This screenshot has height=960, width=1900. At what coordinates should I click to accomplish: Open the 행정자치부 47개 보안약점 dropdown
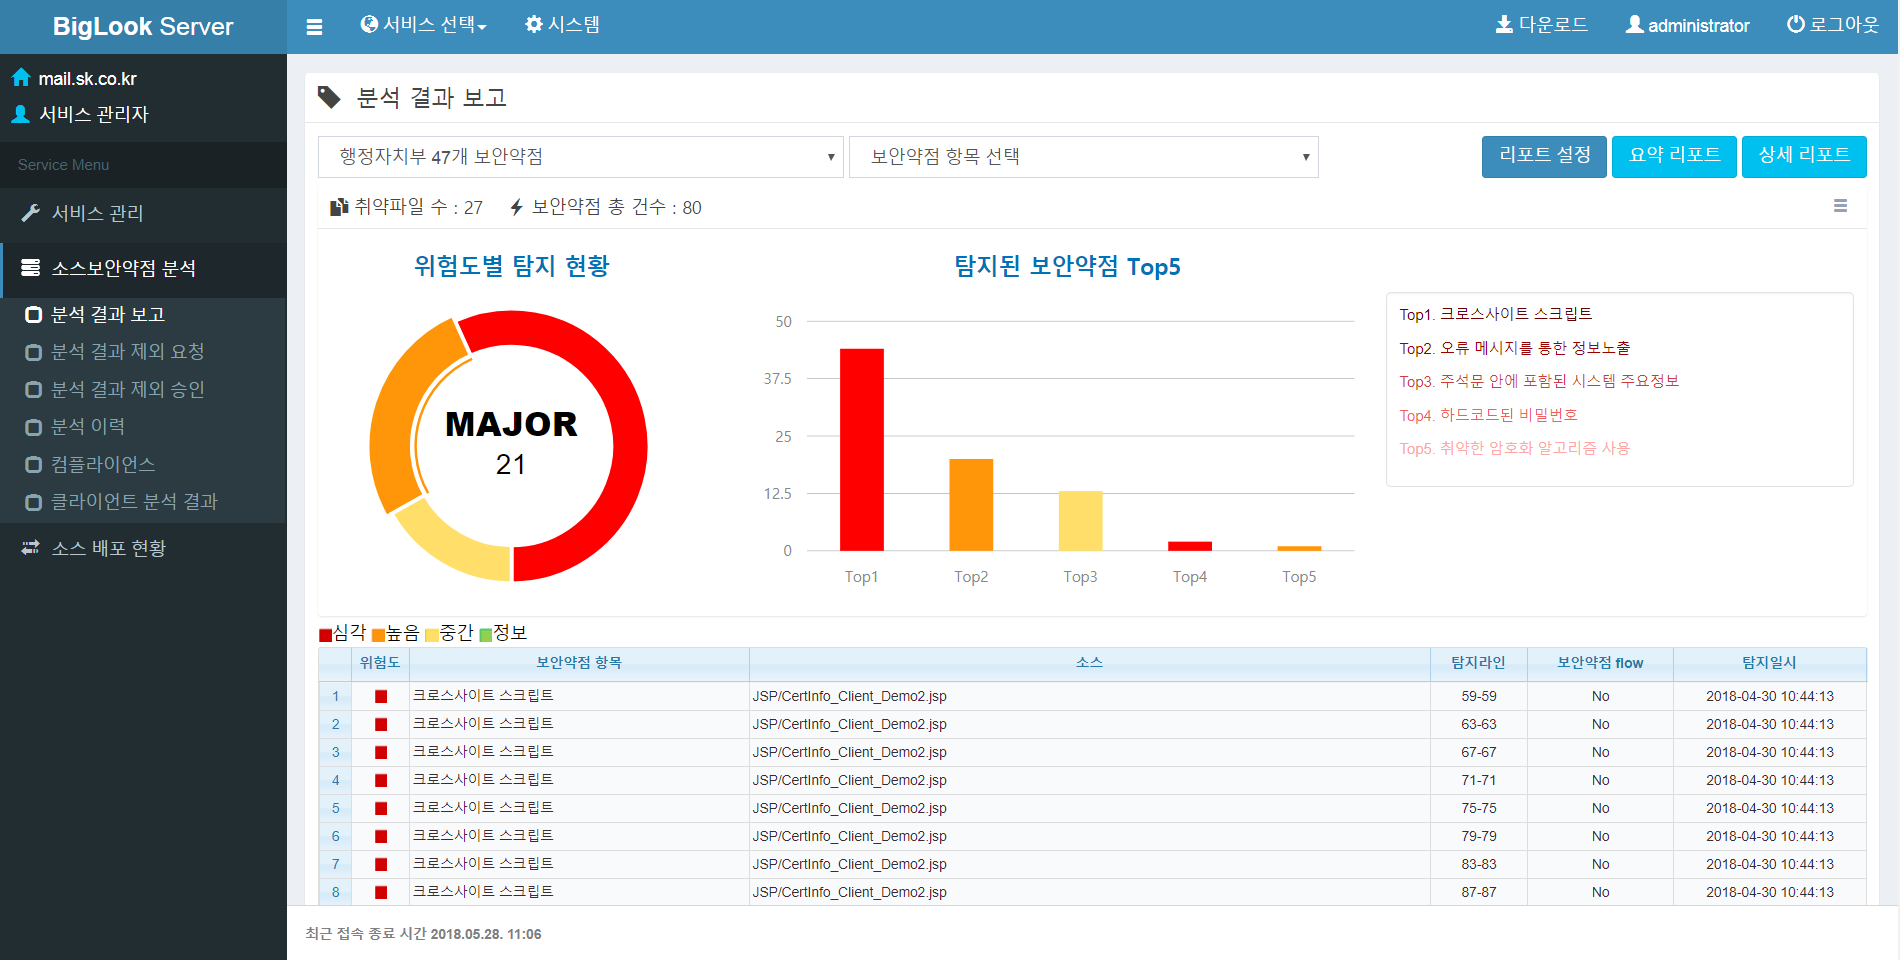(x=580, y=157)
